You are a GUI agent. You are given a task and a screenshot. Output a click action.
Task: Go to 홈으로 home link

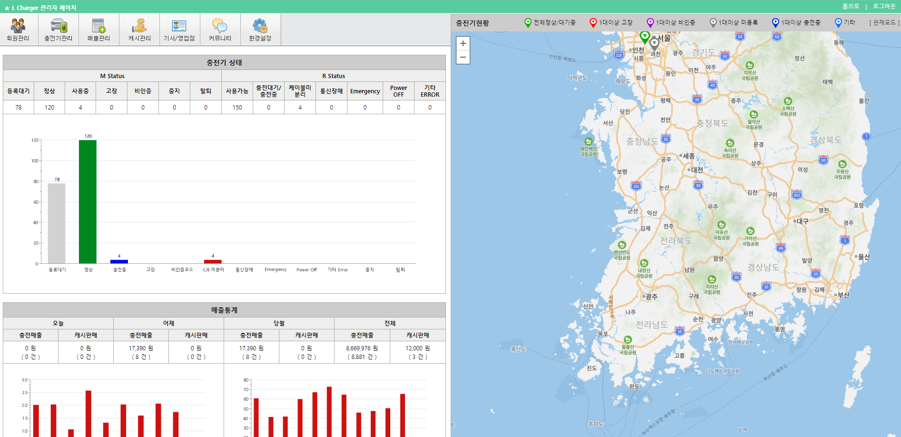pyautogui.click(x=850, y=6)
